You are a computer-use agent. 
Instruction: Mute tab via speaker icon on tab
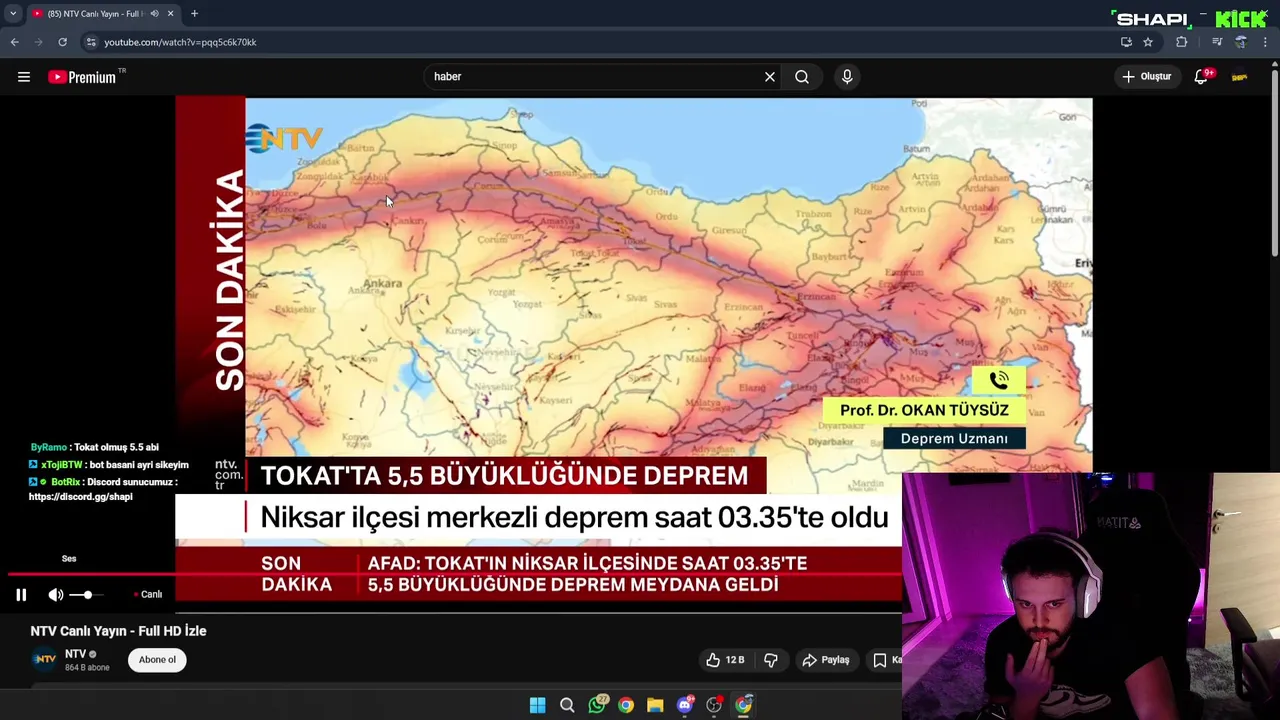coord(154,14)
